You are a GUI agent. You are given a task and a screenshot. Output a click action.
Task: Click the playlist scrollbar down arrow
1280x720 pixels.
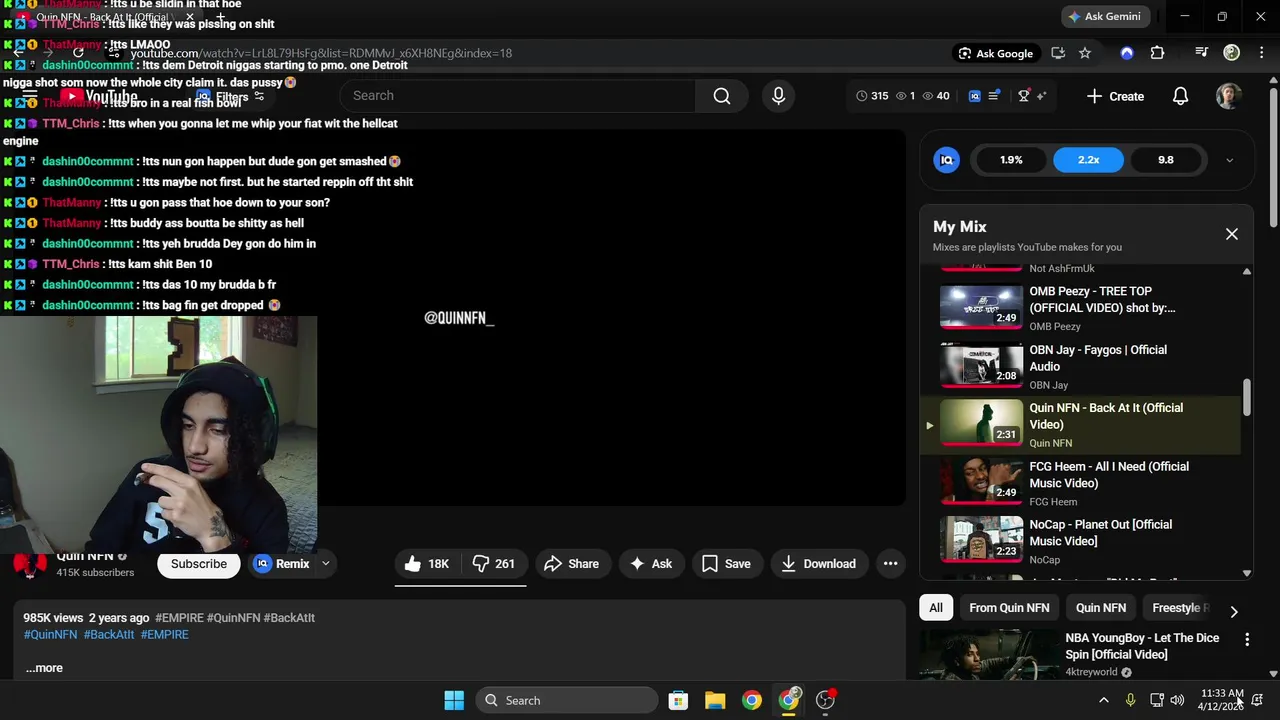(x=1246, y=573)
